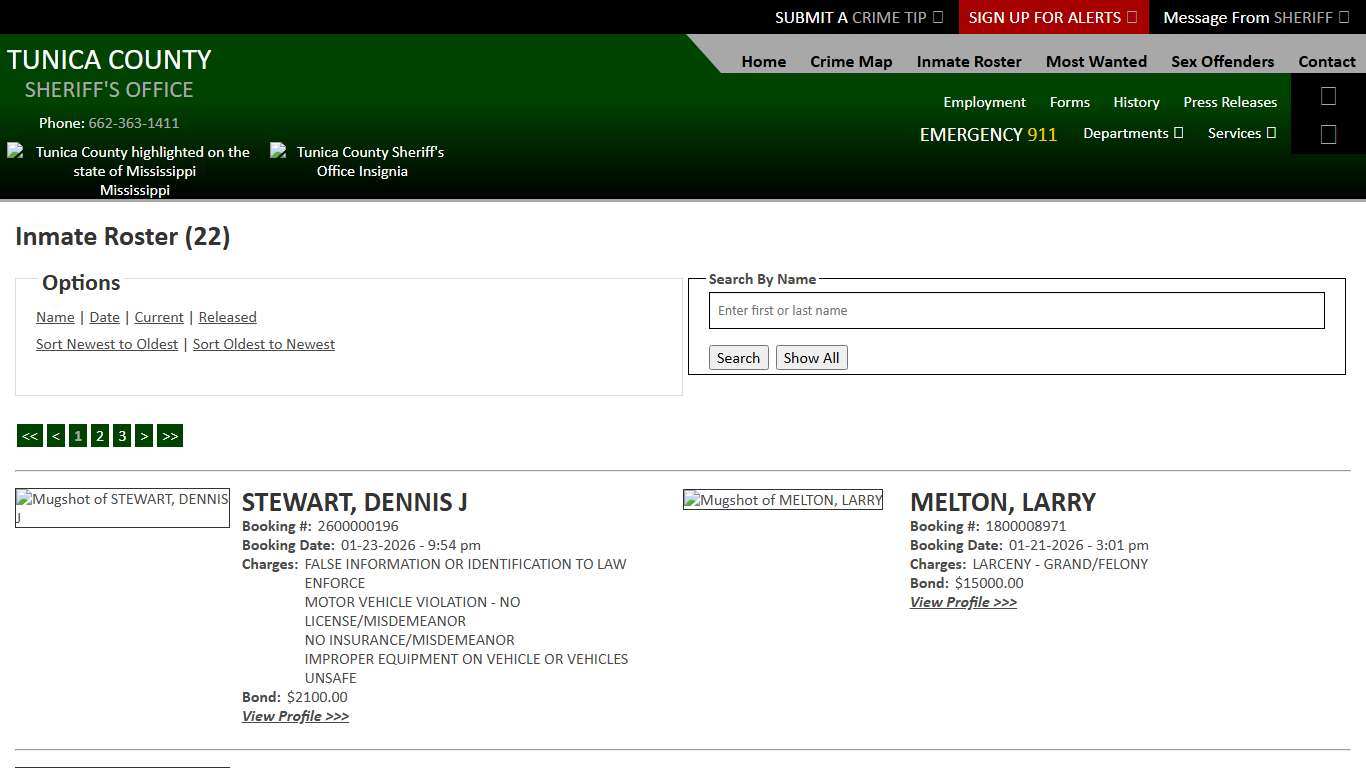Expand the Departments dropdown menu
1366x768 pixels.
[x=1132, y=133]
